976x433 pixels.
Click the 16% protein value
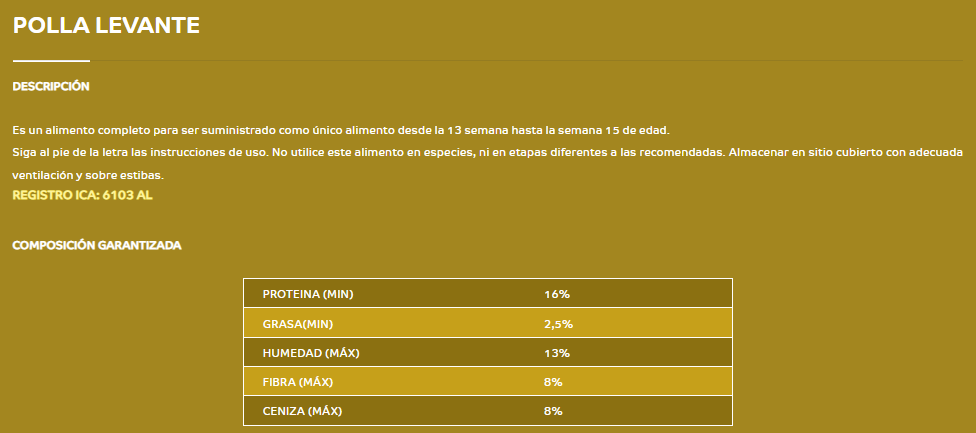click(x=556, y=294)
